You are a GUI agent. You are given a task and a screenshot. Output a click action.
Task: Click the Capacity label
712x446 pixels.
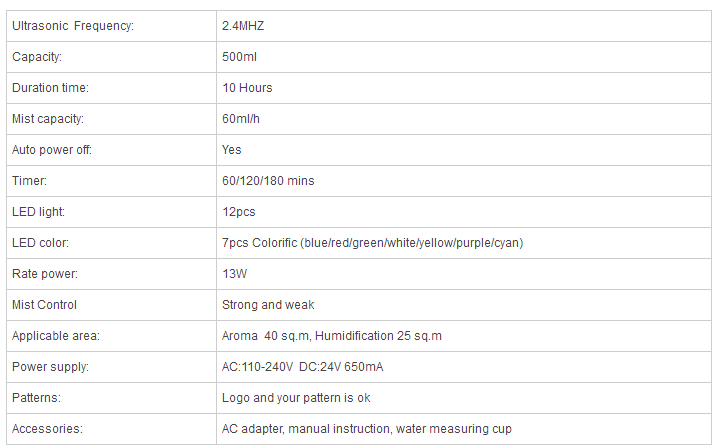[37, 57]
